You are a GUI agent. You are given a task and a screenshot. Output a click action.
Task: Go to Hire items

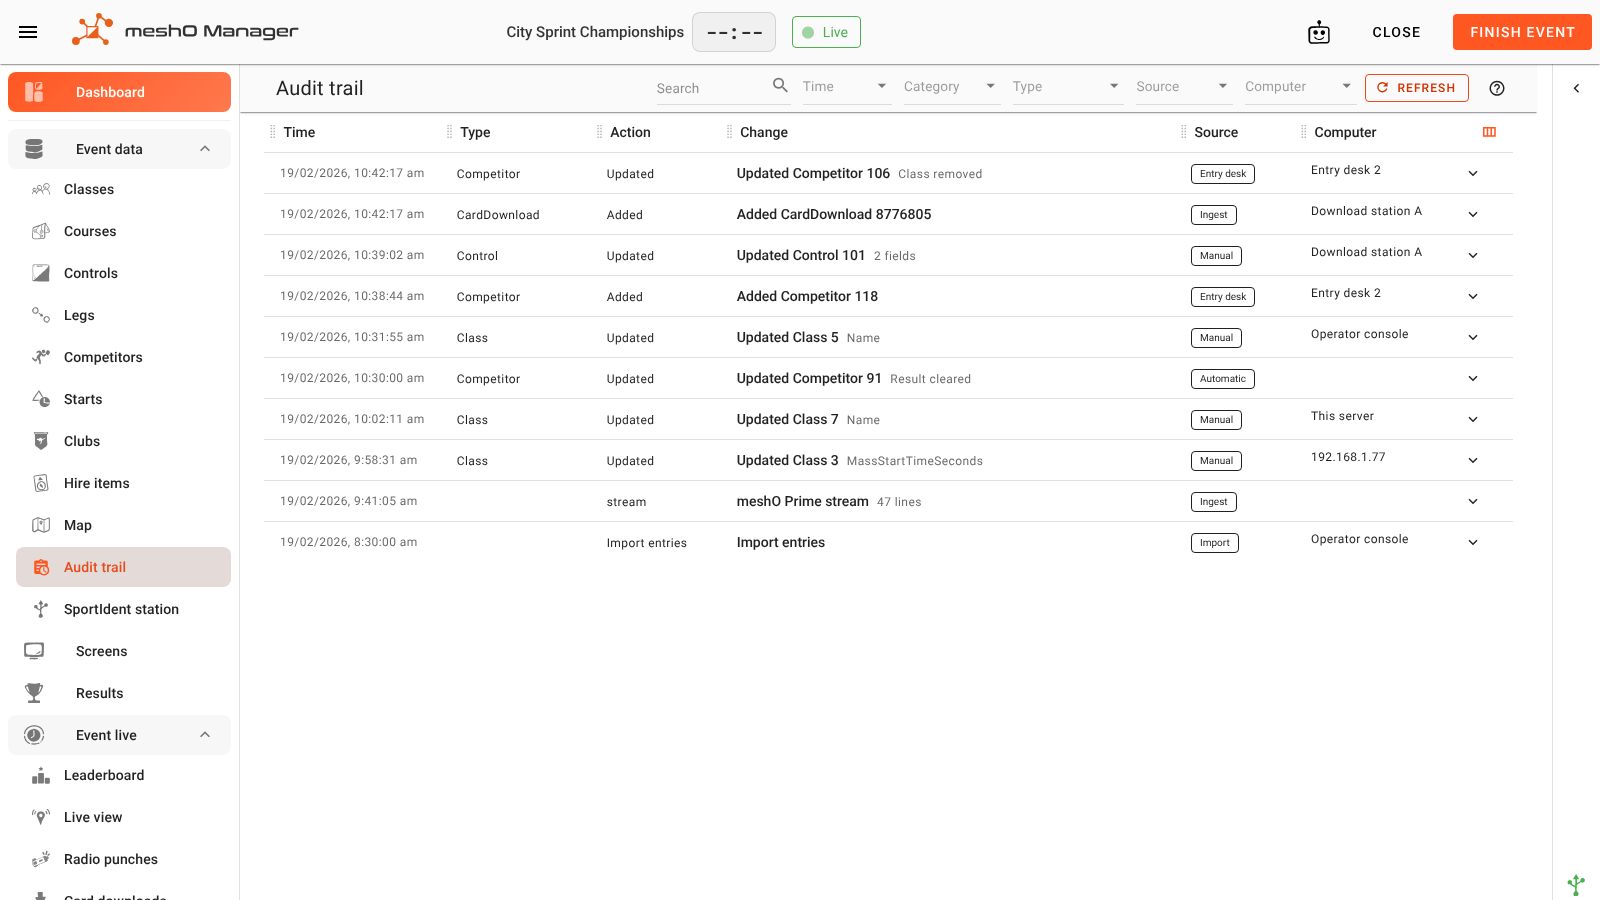coord(123,483)
